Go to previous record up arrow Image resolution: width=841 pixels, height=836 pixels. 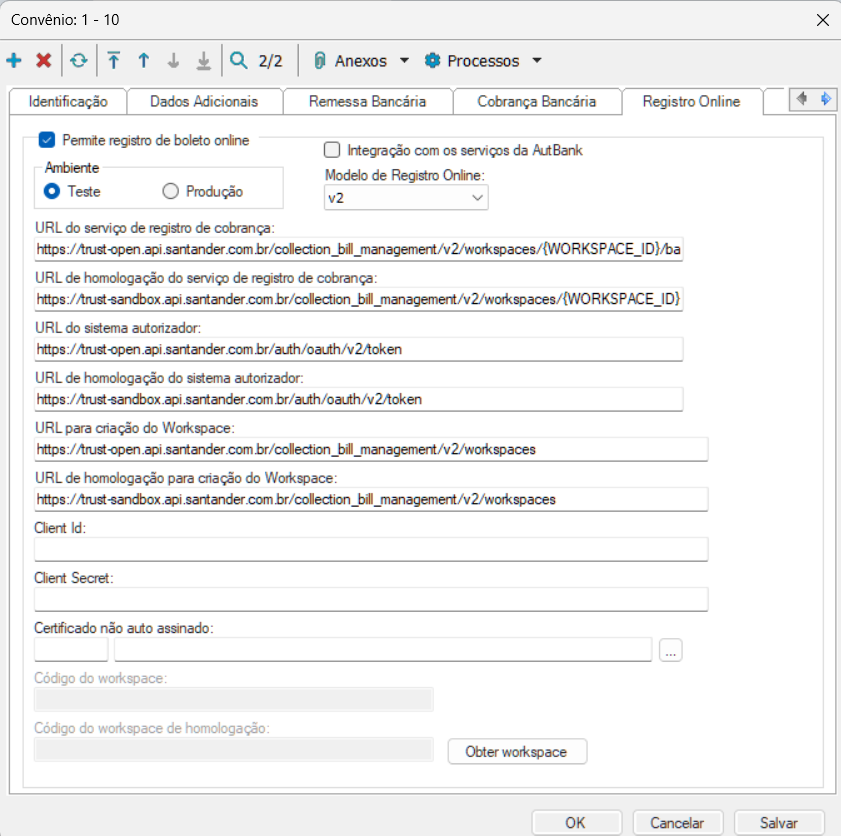tap(144, 61)
